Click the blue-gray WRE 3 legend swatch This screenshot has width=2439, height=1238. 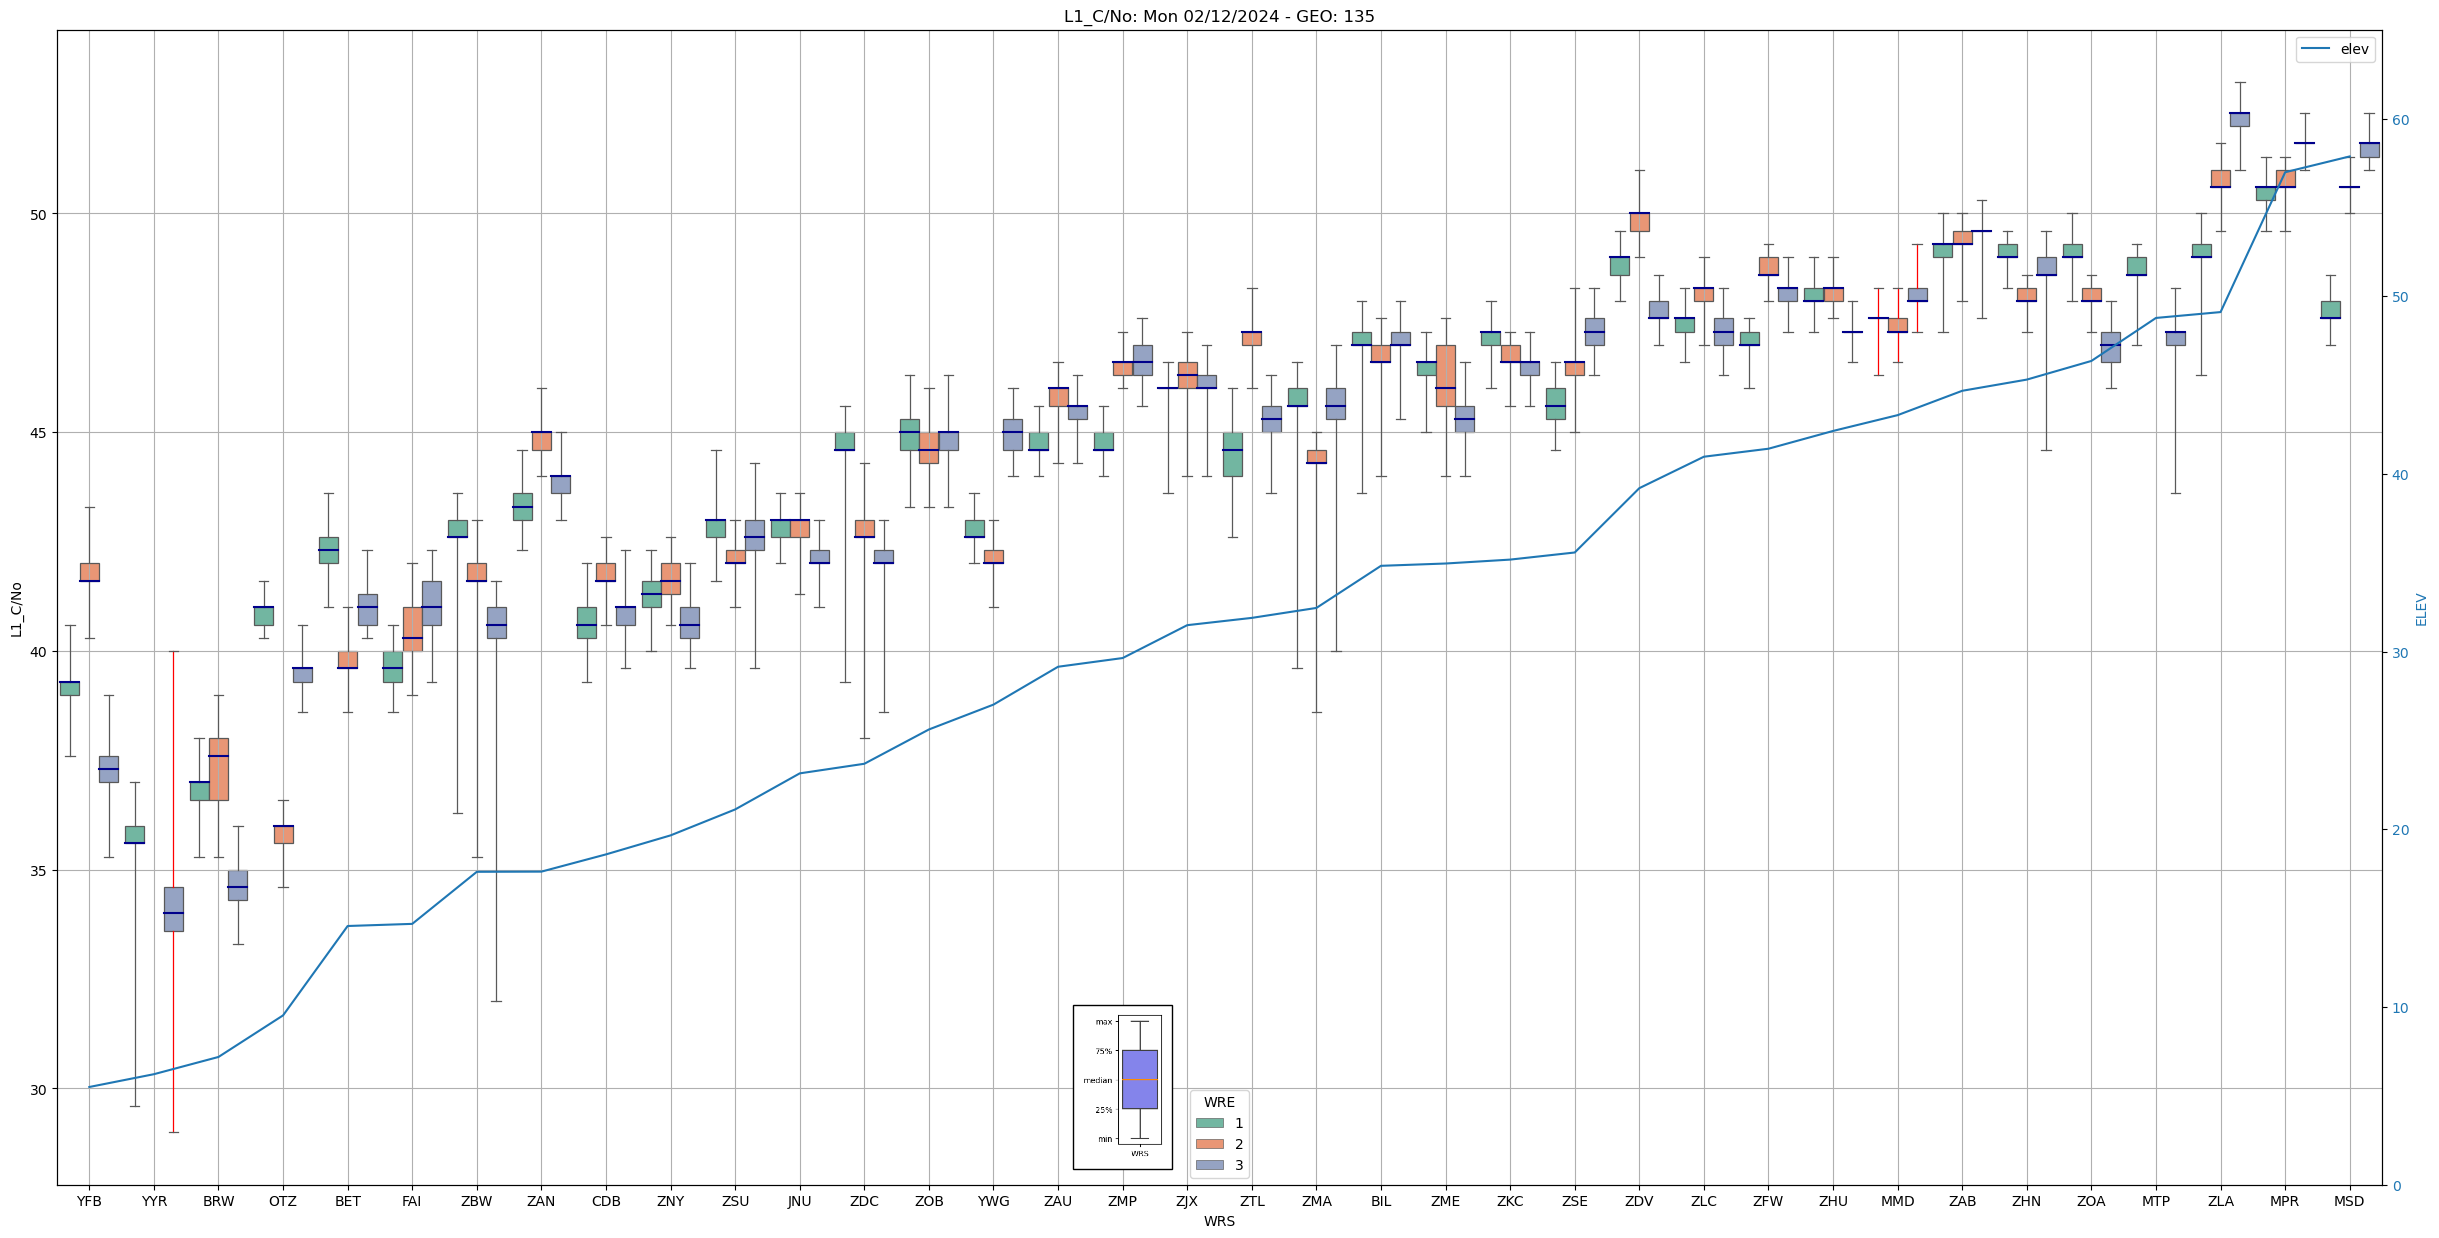[1209, 1165]
